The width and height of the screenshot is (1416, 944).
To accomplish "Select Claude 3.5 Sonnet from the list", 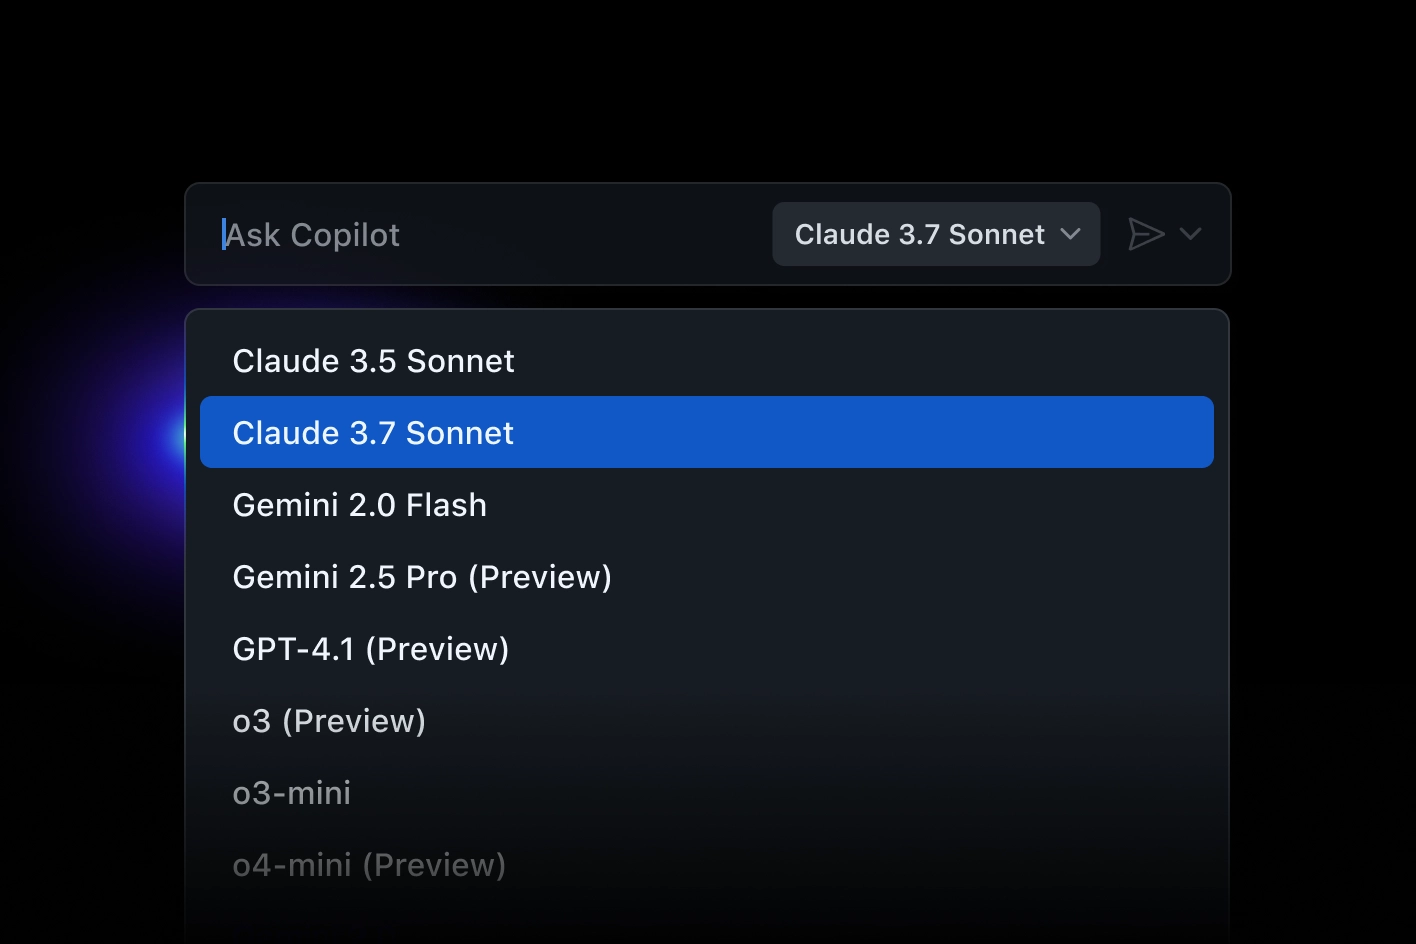I will tap(707, 361).
